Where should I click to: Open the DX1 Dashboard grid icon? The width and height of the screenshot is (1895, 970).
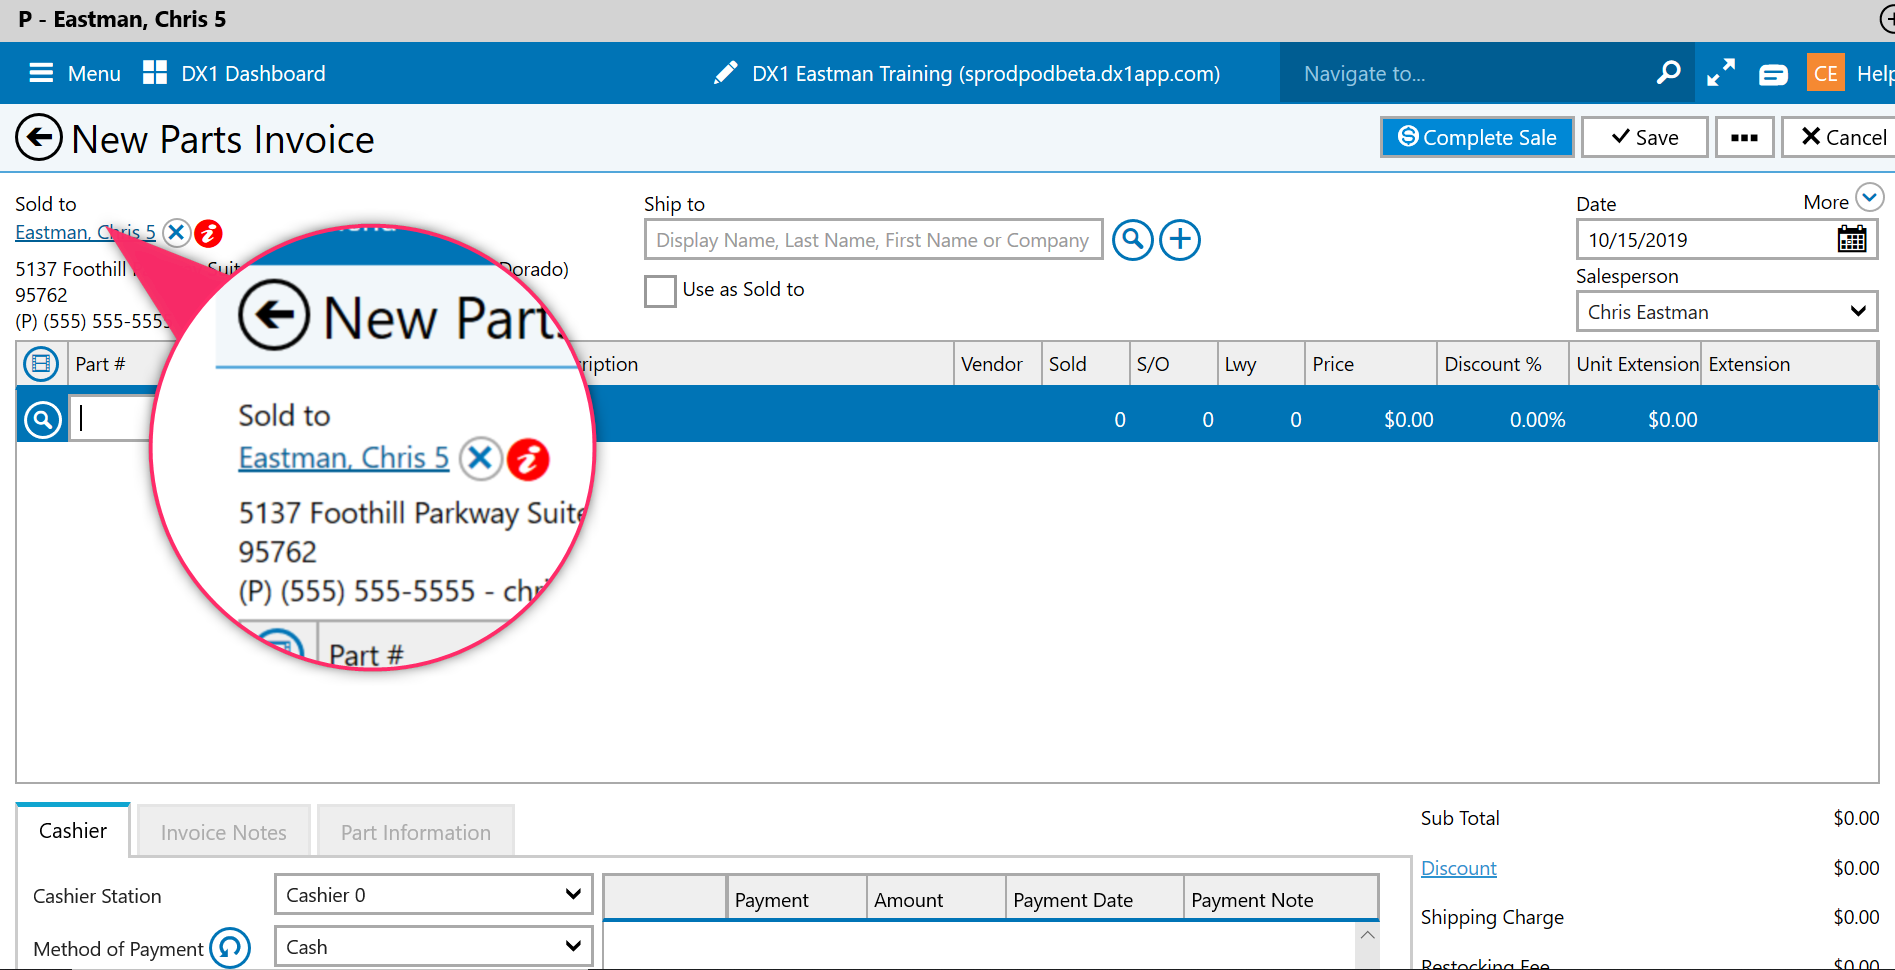[155, 73]
